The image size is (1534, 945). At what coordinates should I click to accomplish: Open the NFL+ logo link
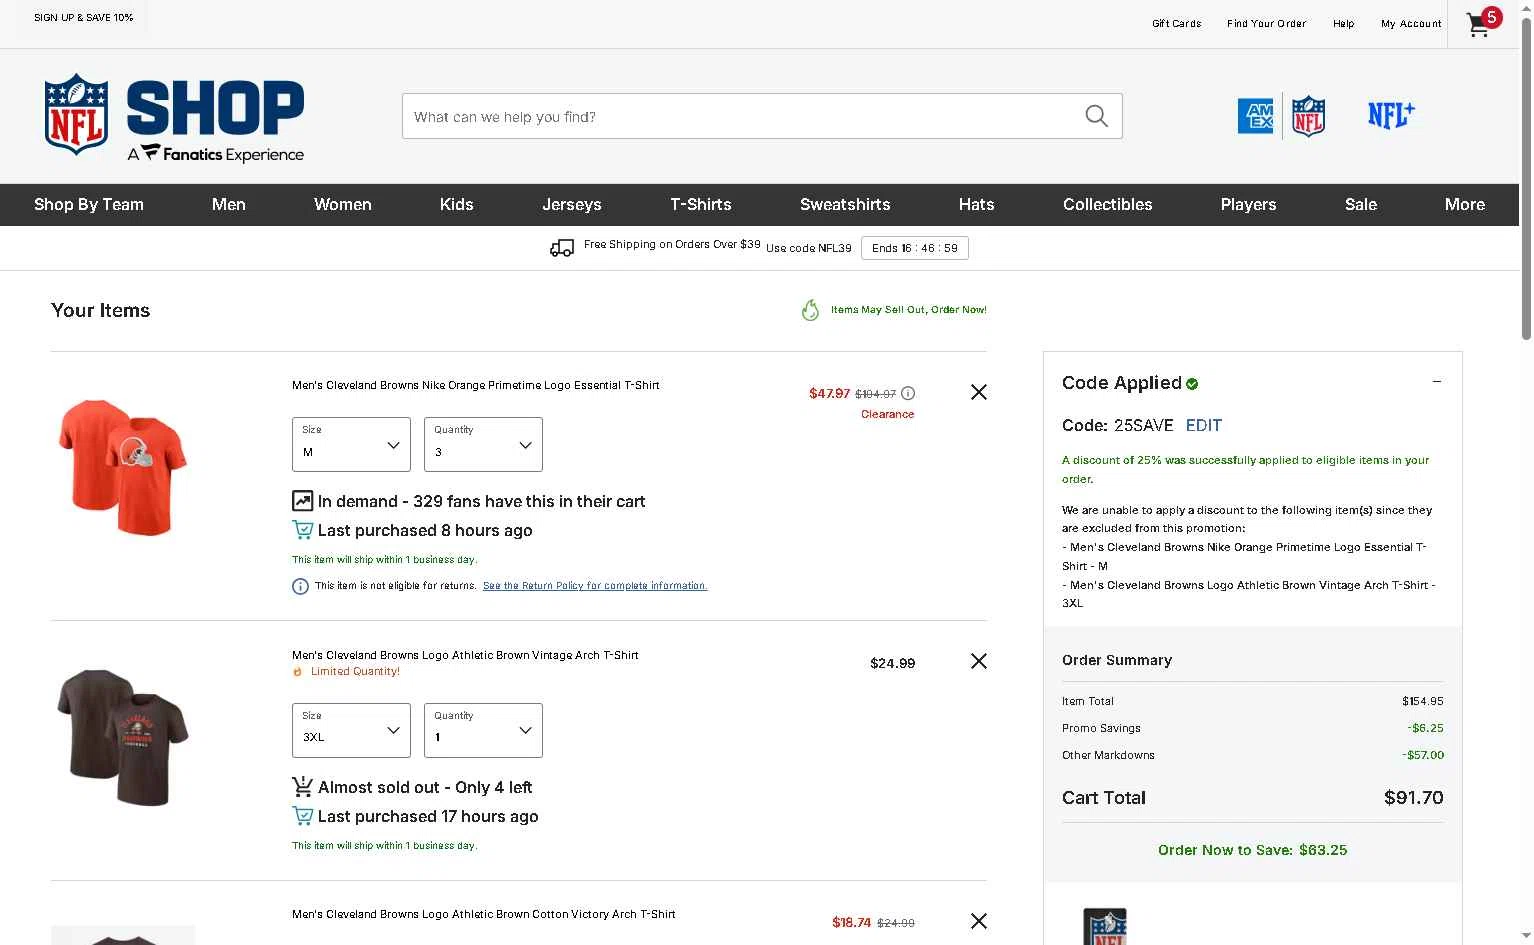tap(1391, 115)
